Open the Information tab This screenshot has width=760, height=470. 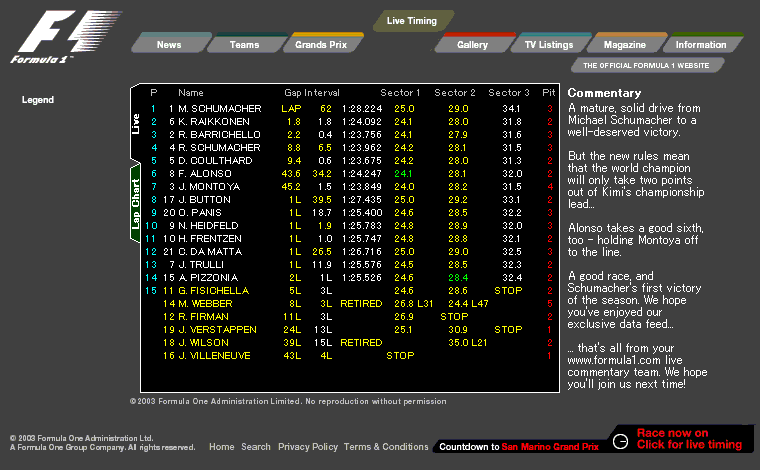(x=701, y=45)
